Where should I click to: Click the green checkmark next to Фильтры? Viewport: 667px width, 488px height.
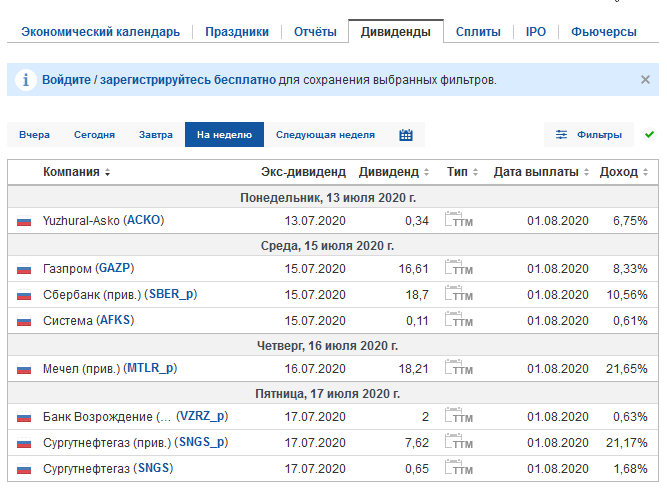pos(649,134)
